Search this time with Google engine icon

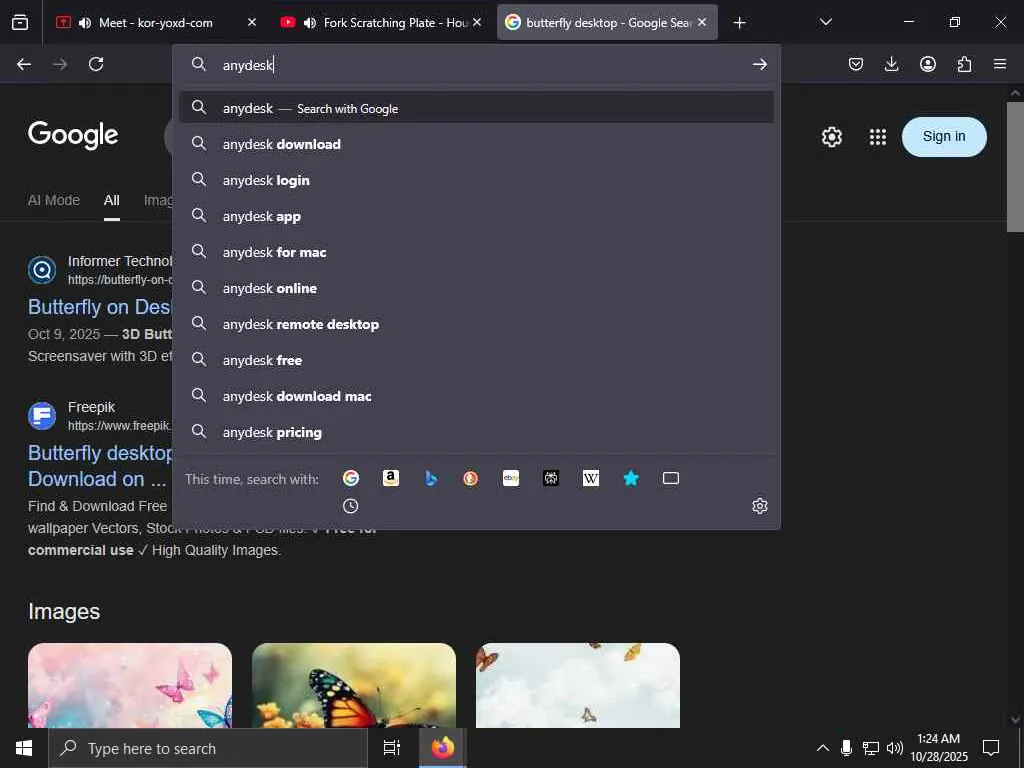[x=351, y=479]
